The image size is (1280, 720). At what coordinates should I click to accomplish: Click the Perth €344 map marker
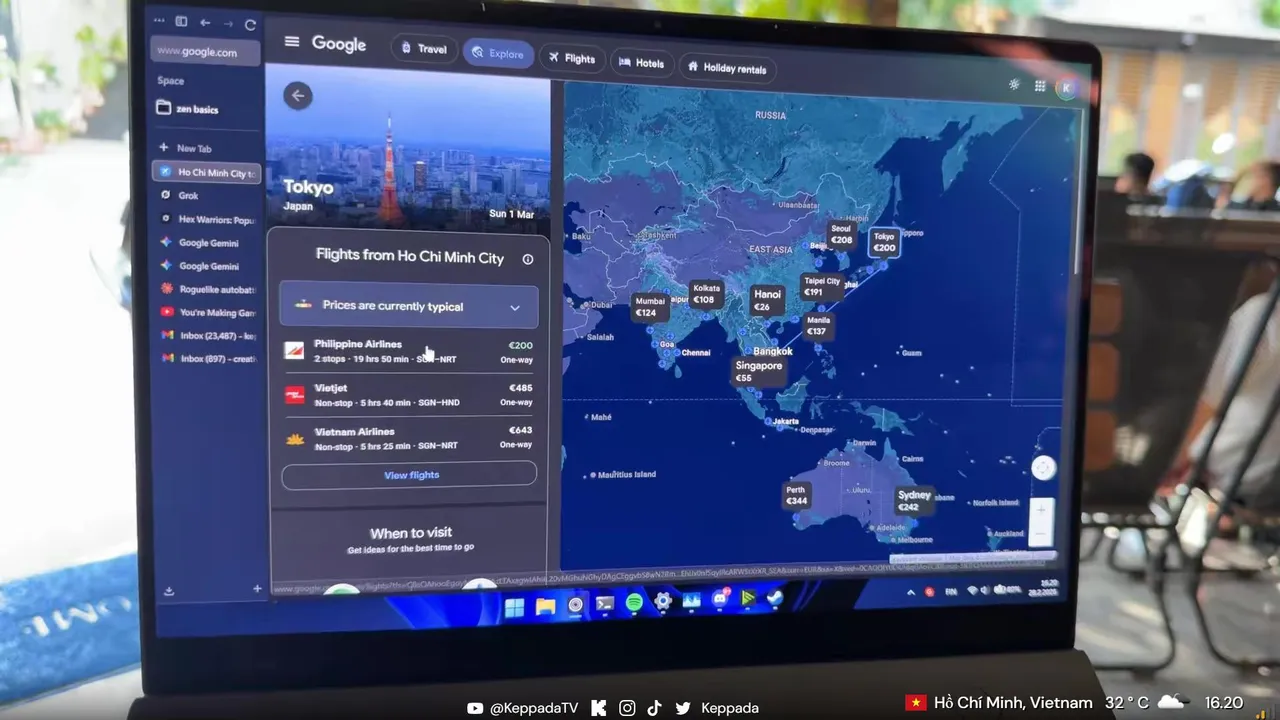pos(796,496)
